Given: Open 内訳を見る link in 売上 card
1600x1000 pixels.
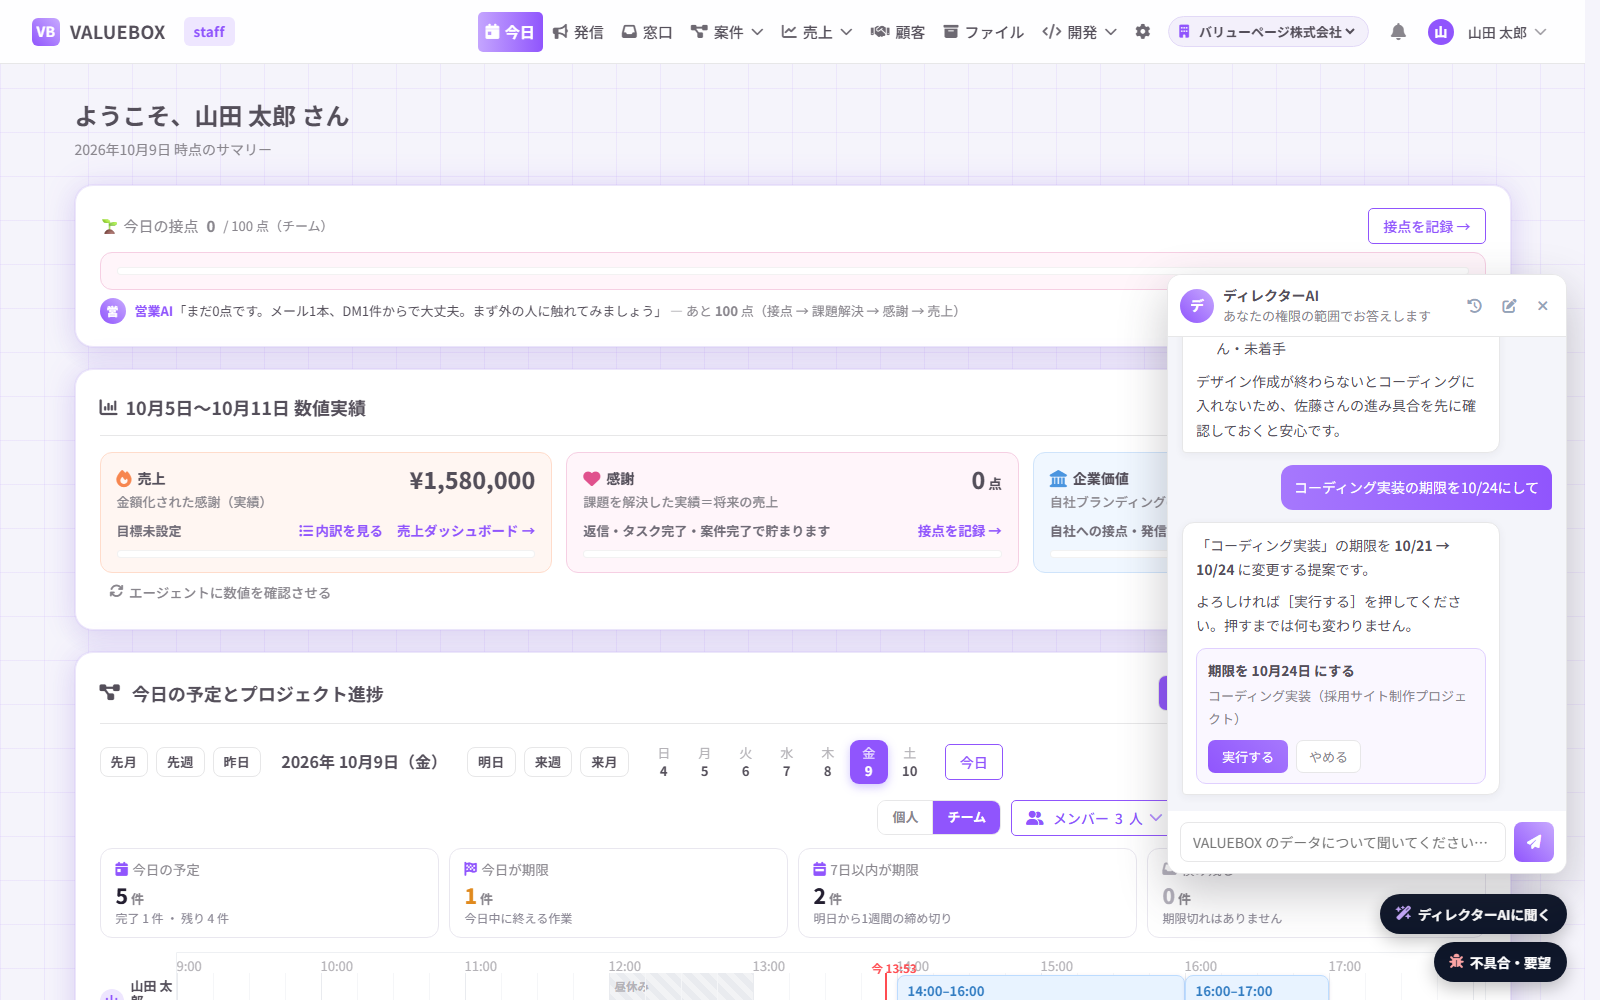Looking at the screenshot, I should click(x=340, y=531).
